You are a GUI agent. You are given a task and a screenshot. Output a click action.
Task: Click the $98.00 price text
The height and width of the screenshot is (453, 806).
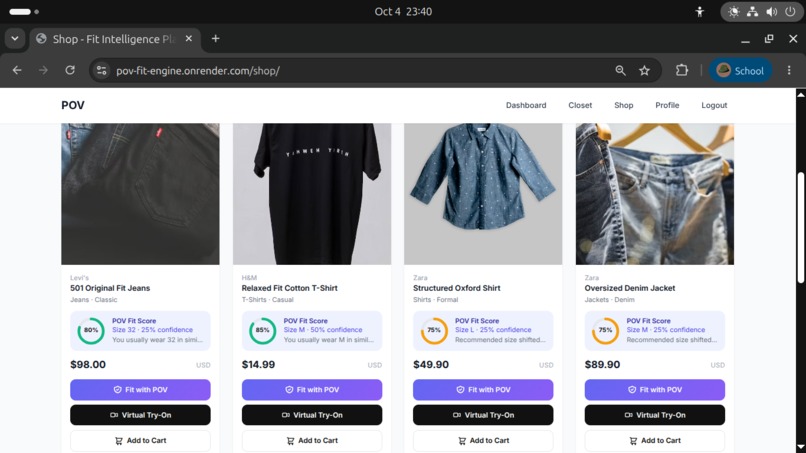[x=88, y=365]
